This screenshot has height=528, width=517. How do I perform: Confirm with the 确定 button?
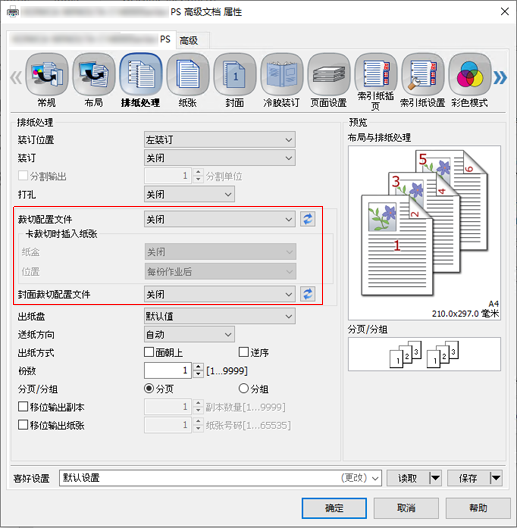tap(334, 508)
